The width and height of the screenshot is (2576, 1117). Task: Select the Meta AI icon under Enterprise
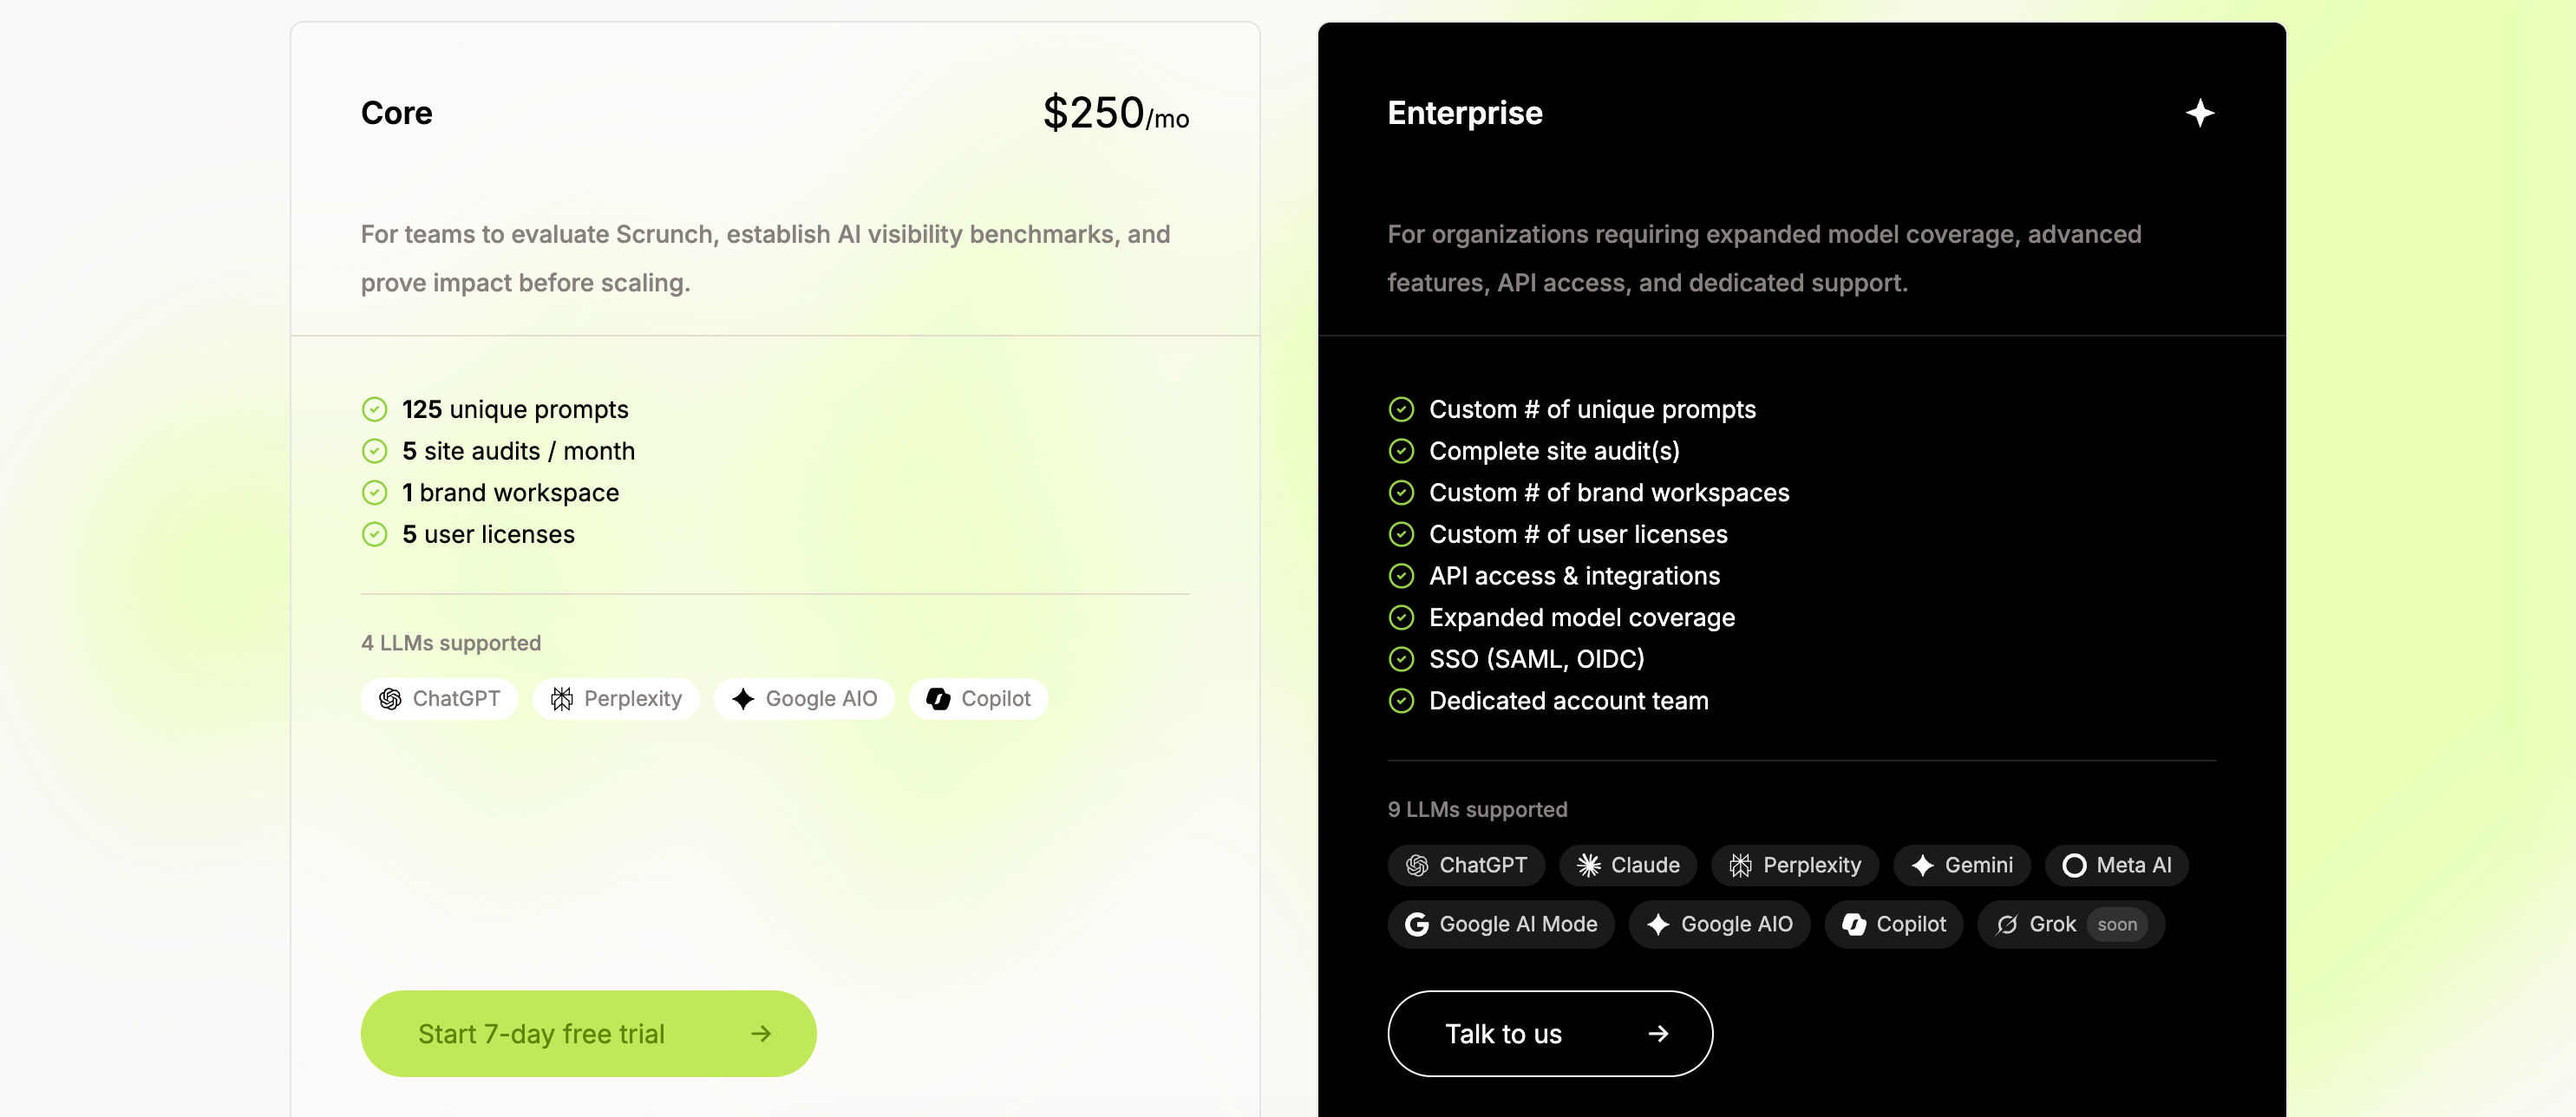[2075, 865]
